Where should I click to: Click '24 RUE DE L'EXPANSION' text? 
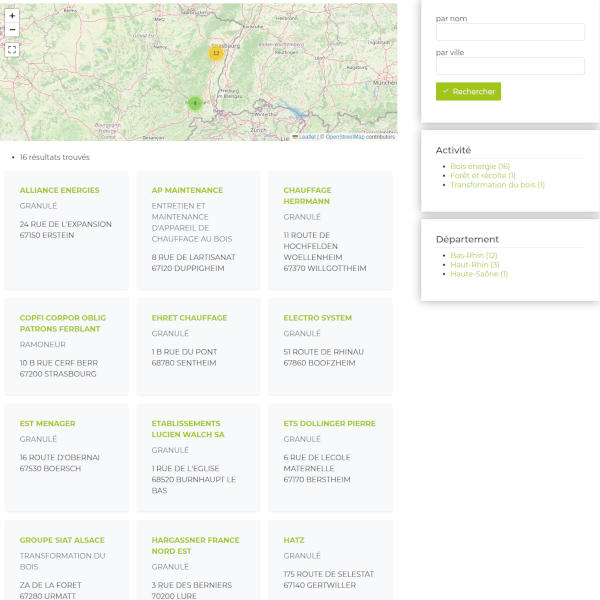pos(65,224)
